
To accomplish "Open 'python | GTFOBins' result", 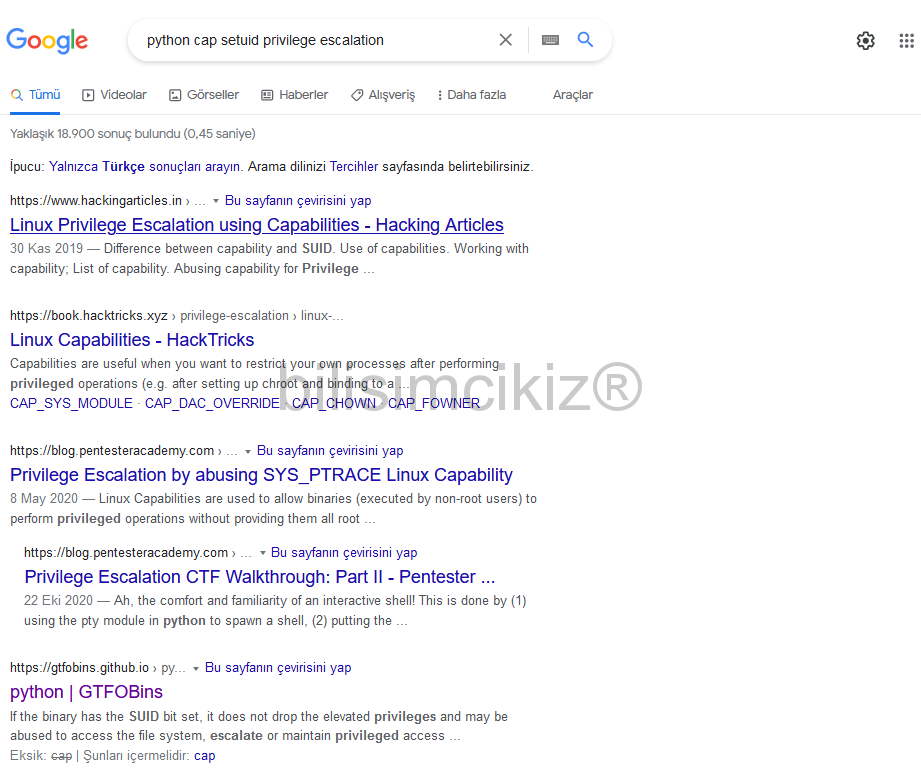I will click(x=86, y=692).
